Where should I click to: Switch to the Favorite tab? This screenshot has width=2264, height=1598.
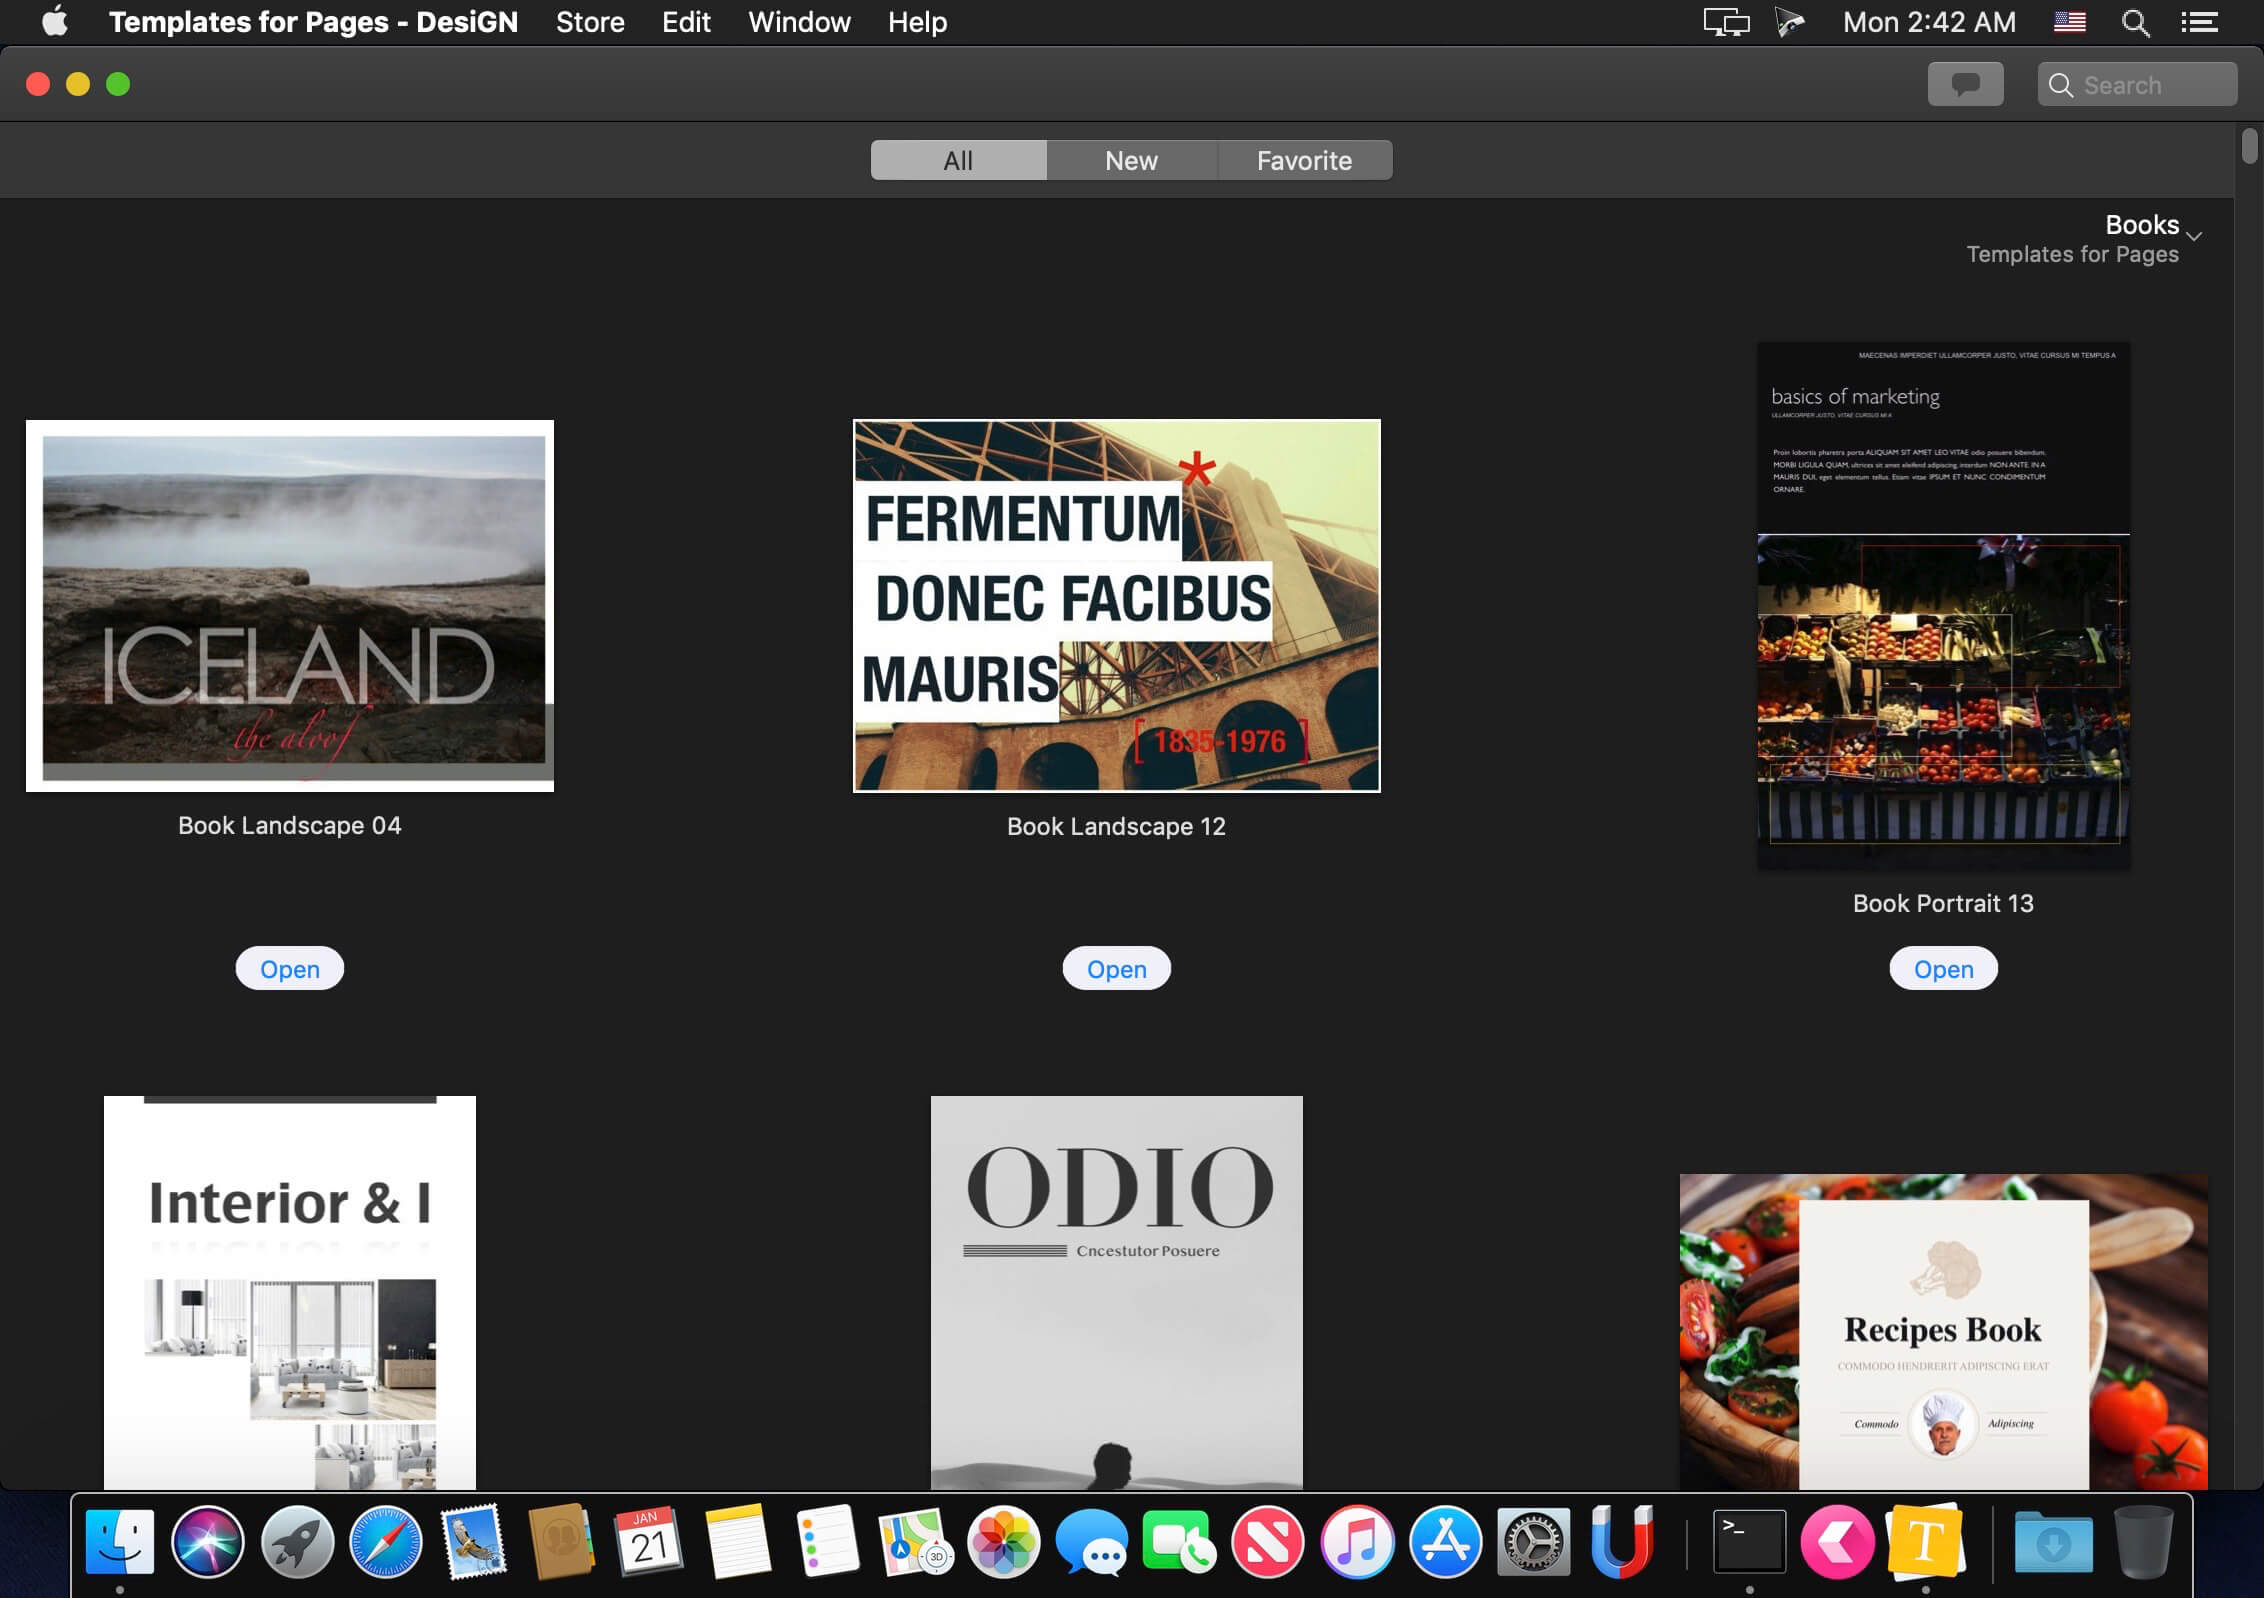point(1304,160)
